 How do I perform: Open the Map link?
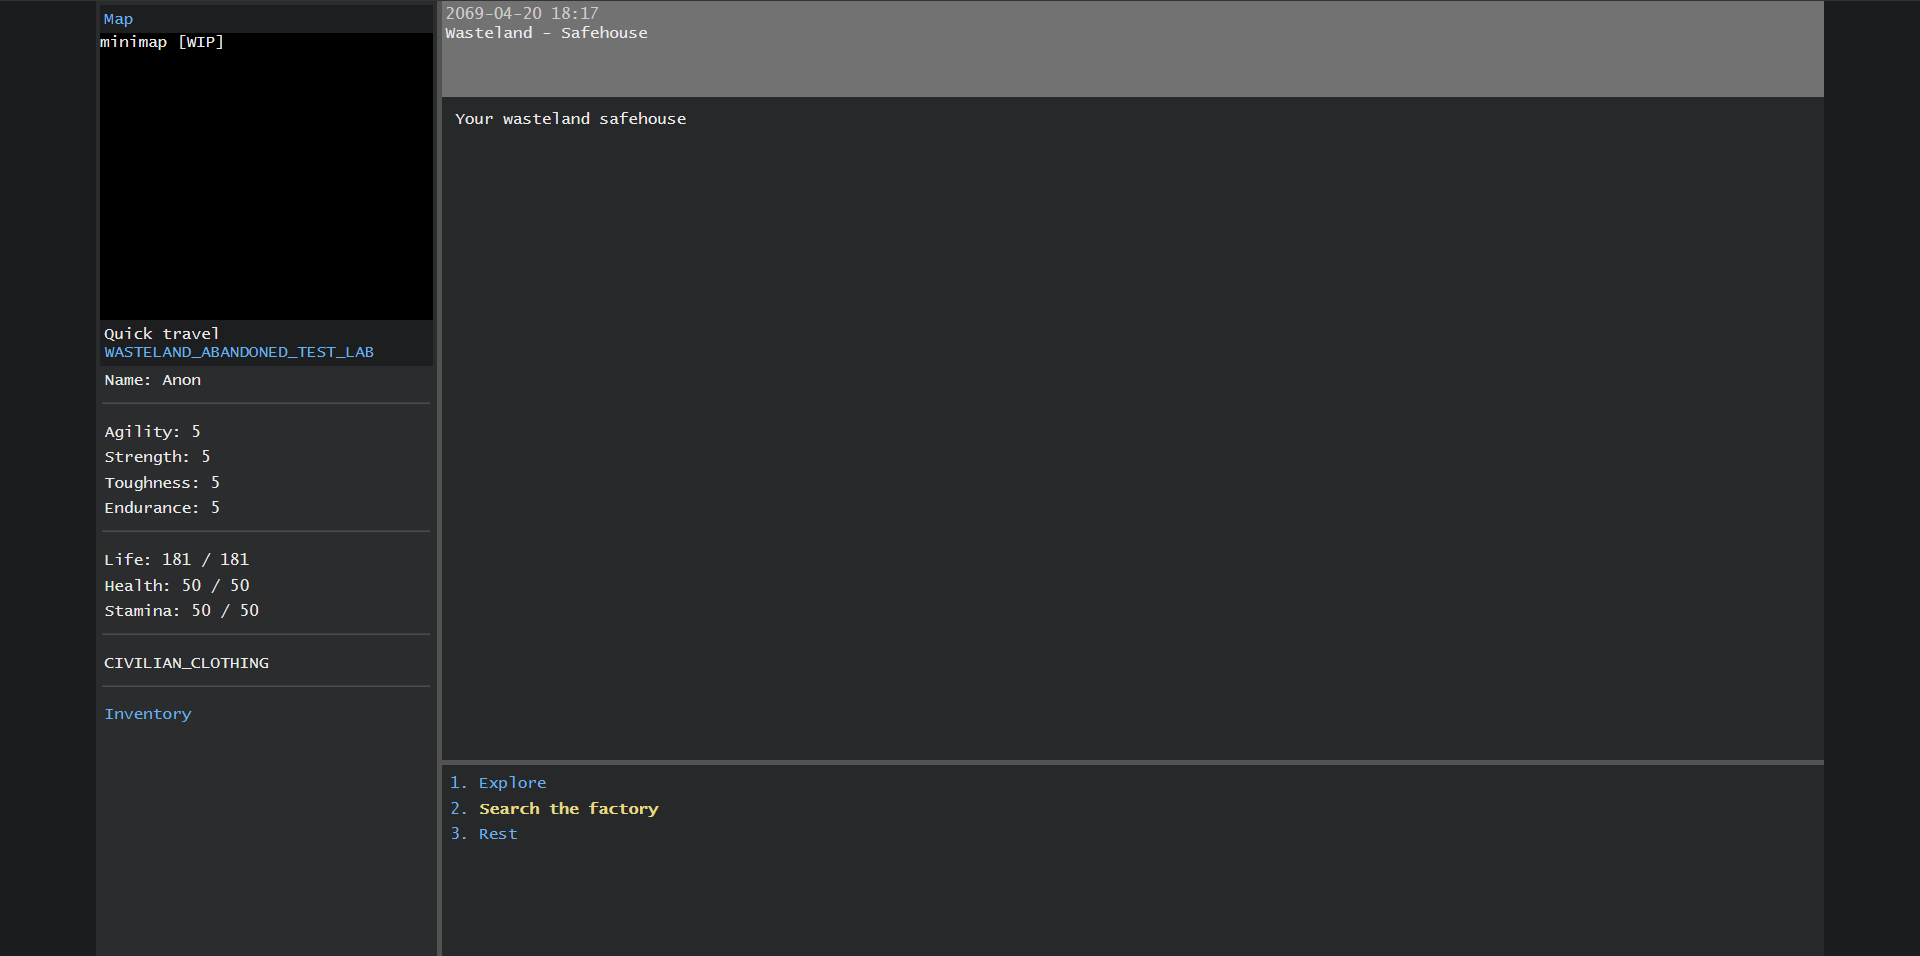tap(118, 19)
